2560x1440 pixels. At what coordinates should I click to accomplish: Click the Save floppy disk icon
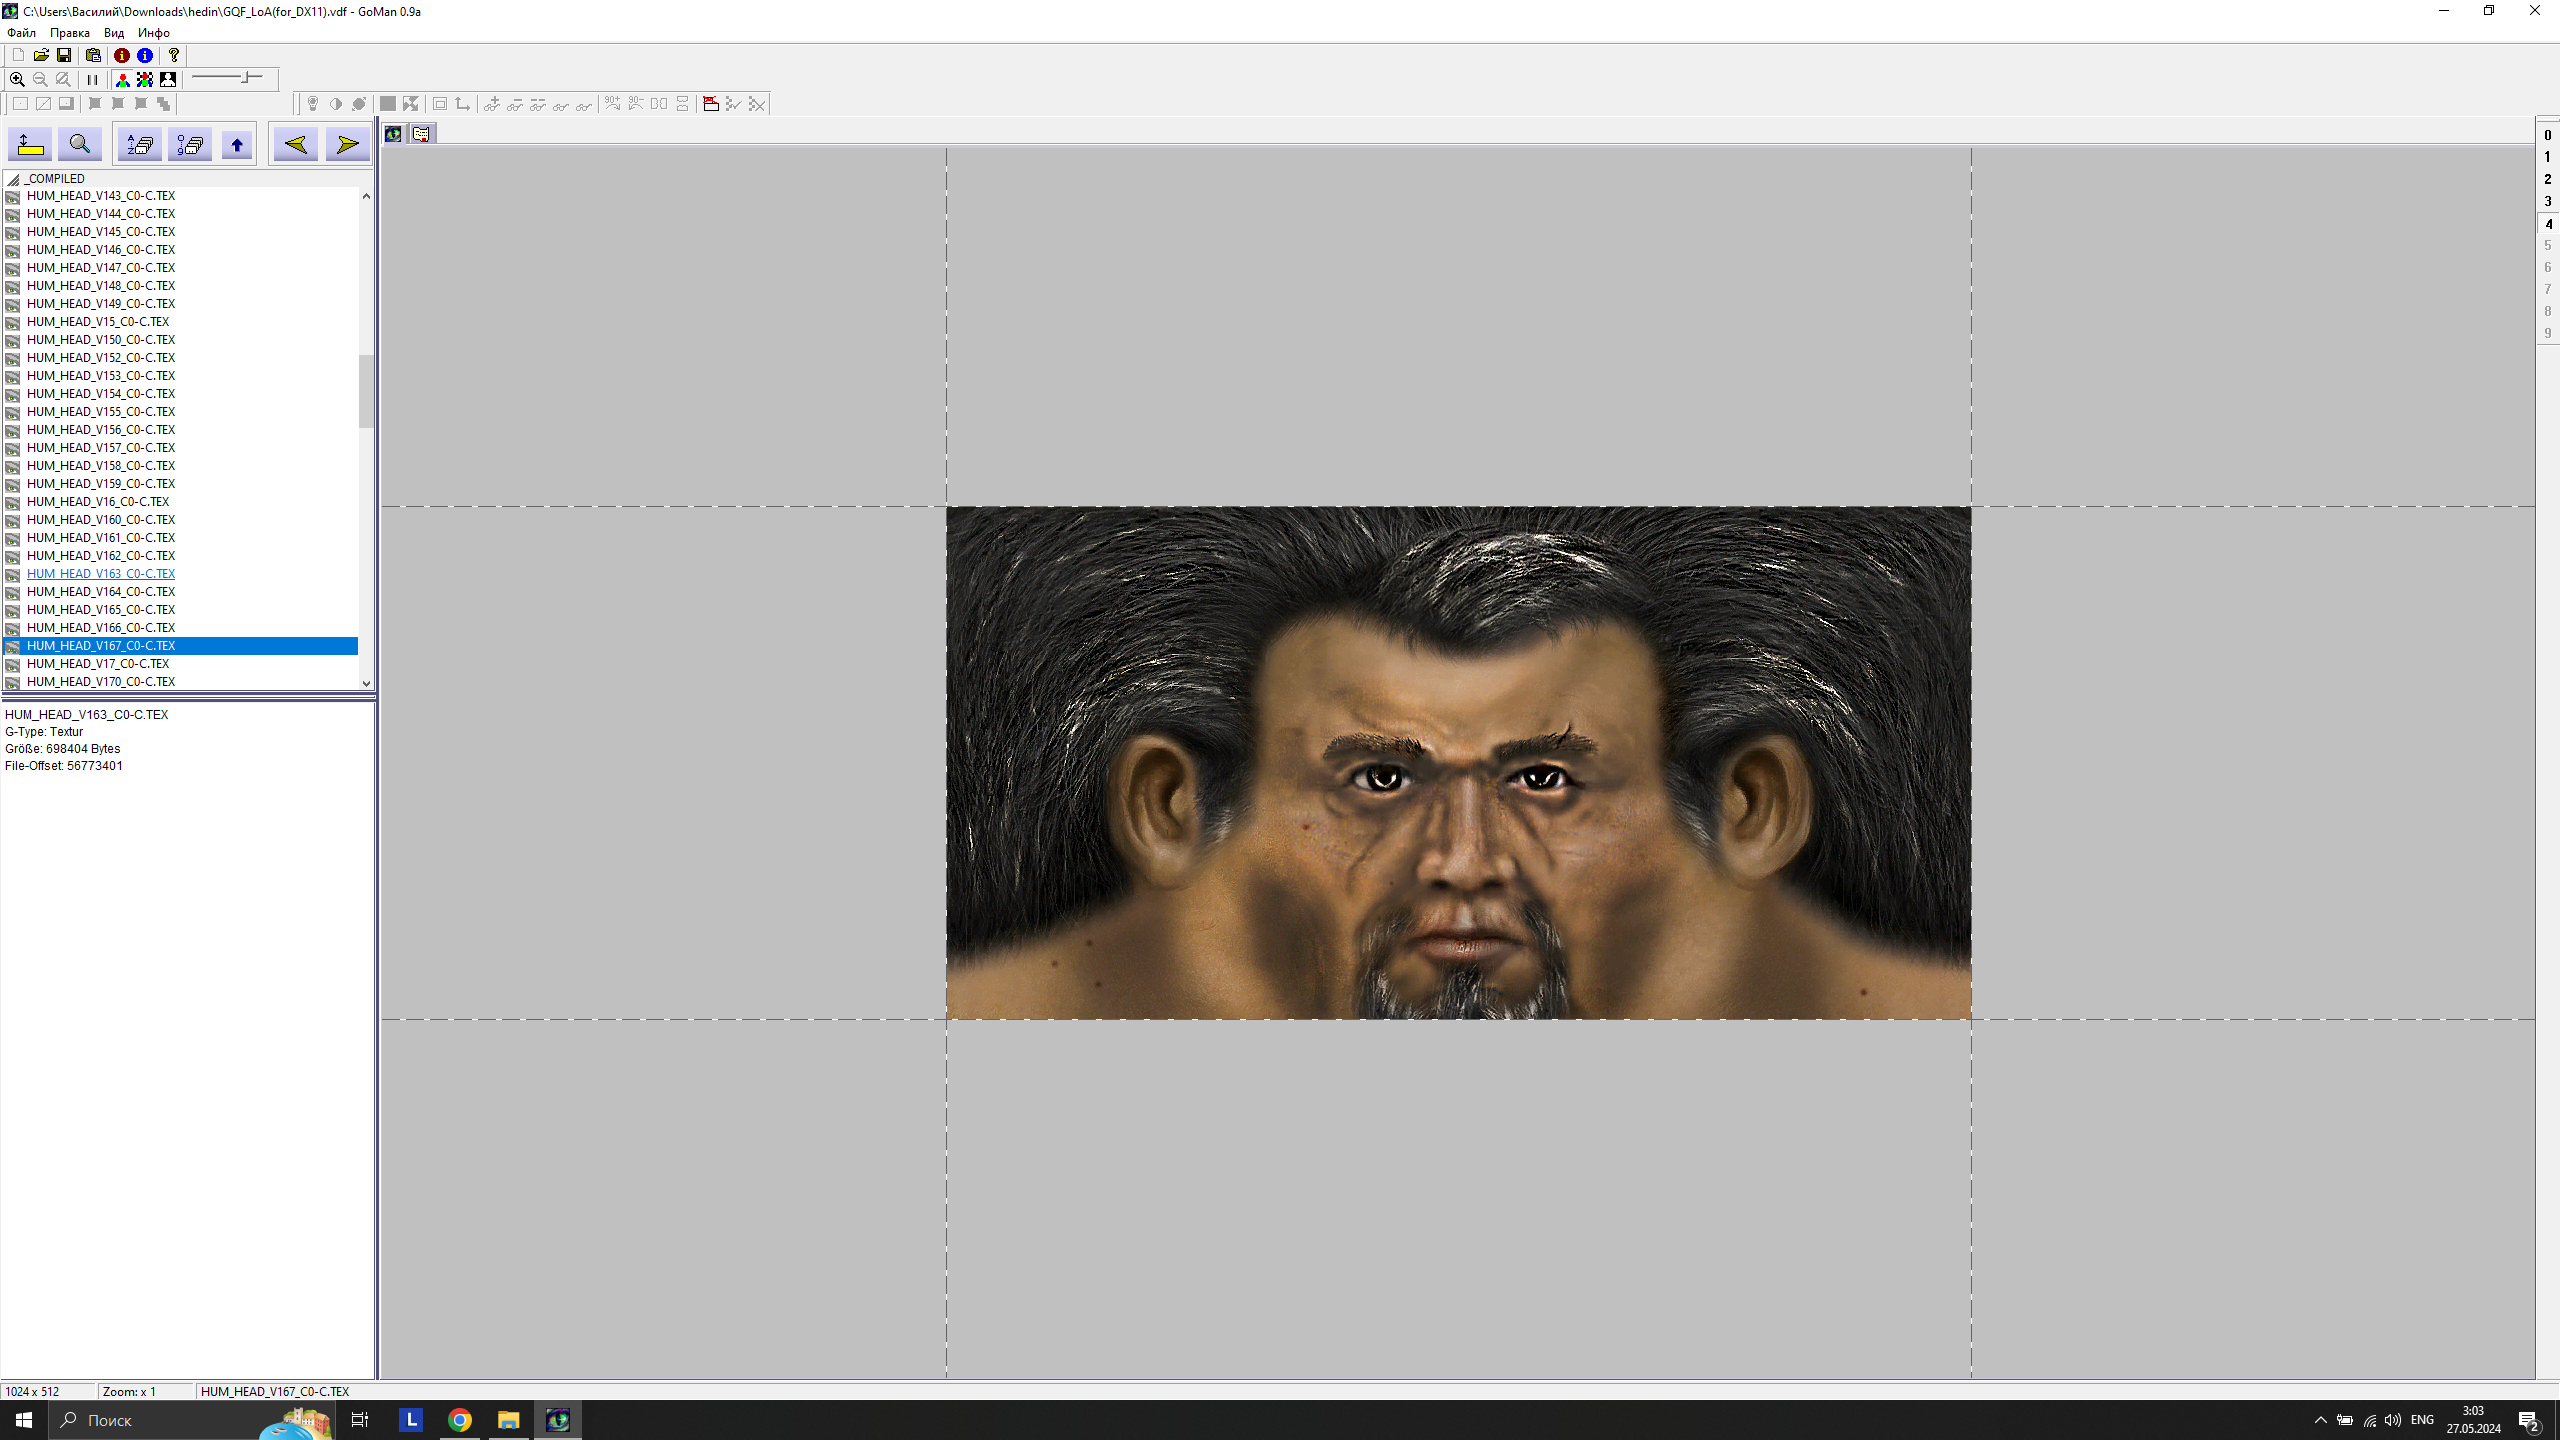[x=64, y=55]
